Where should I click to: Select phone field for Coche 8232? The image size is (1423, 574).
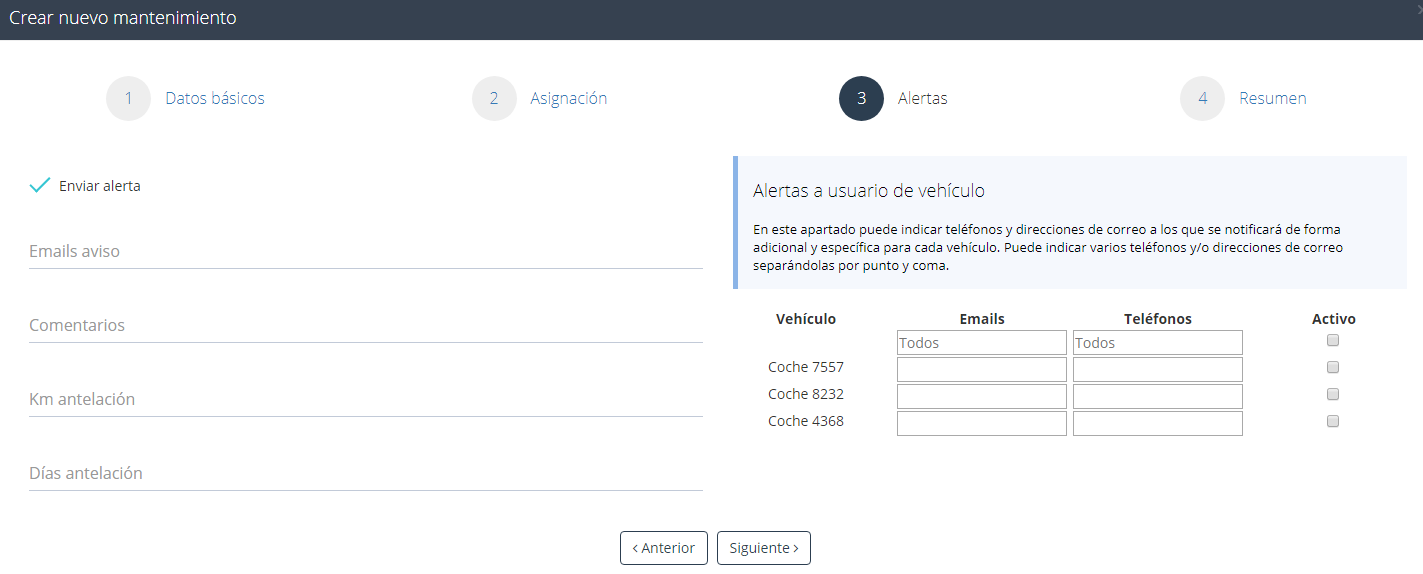coord(1157,396)
